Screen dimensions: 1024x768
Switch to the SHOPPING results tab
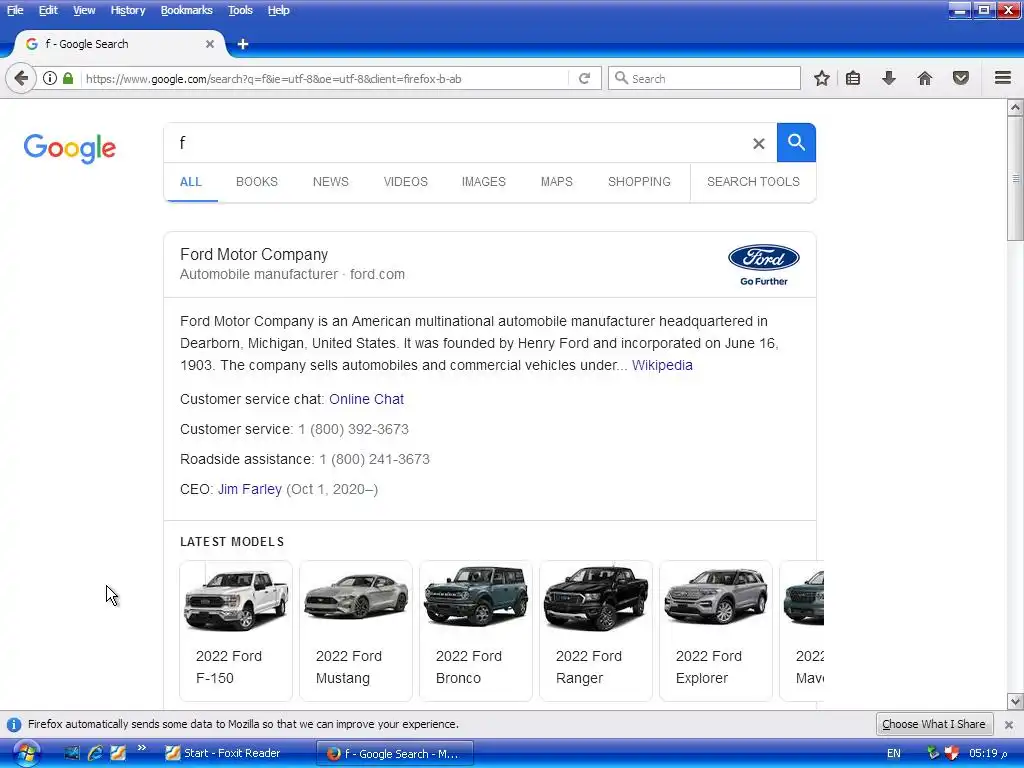[639, 182]
